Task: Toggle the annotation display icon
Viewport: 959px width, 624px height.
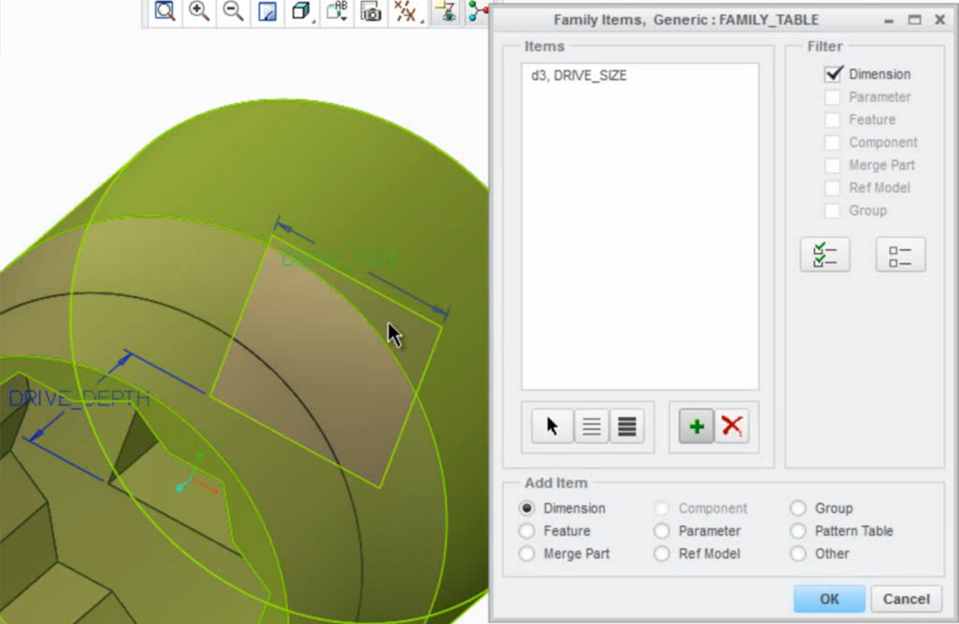Action: [446, 11]
